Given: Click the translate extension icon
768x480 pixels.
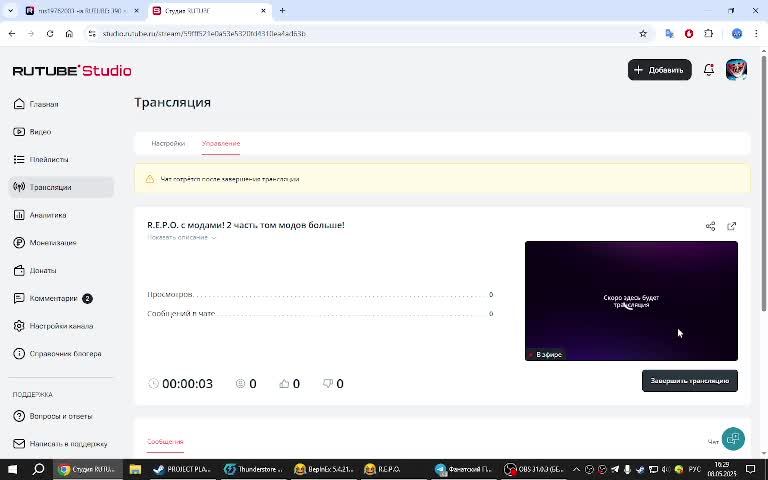Looking at the screenshot, I should pos(669,34).
